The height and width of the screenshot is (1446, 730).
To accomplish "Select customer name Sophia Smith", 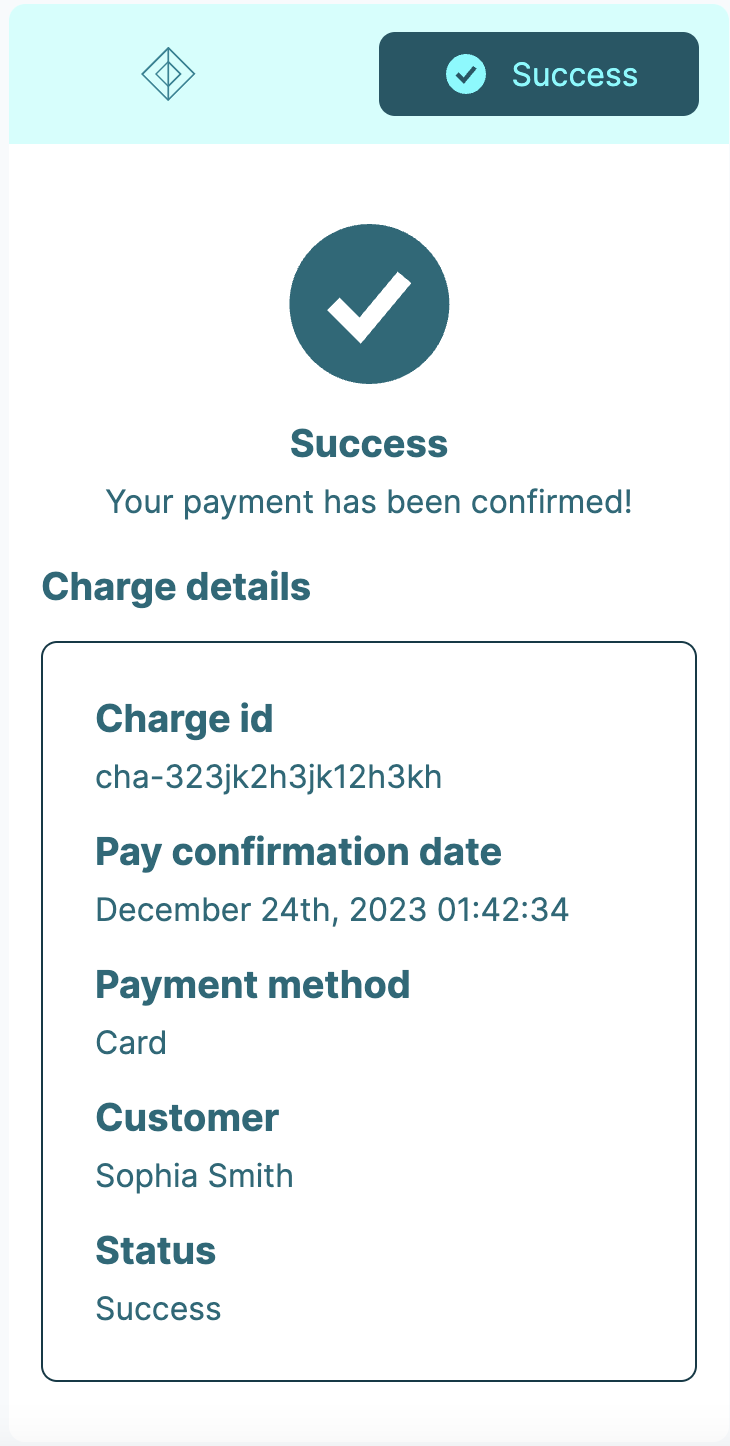I will pyautogui.click(x=194, y=1176).
